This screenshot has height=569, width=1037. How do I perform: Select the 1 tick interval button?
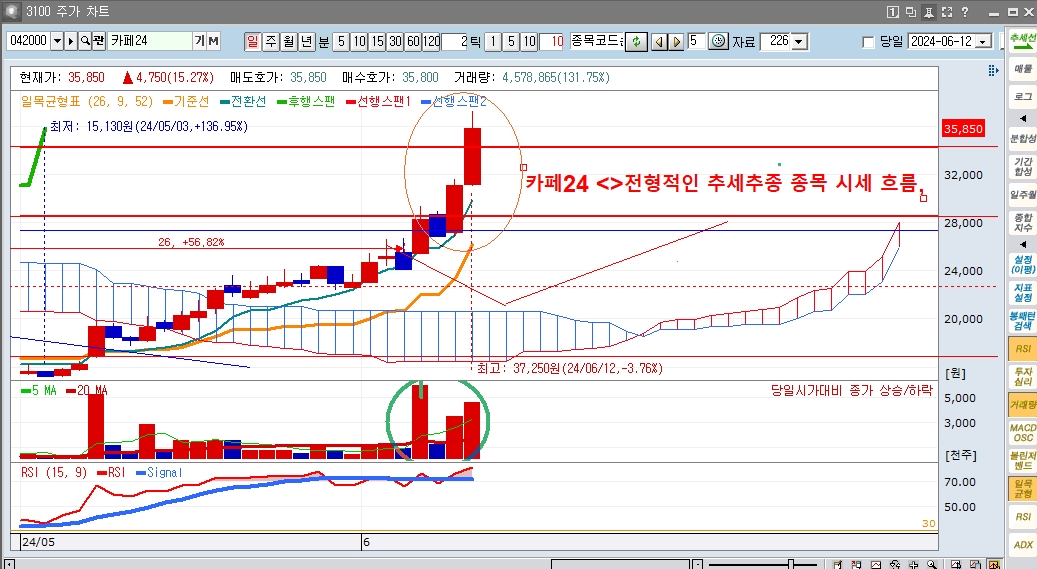click(493, 42)
